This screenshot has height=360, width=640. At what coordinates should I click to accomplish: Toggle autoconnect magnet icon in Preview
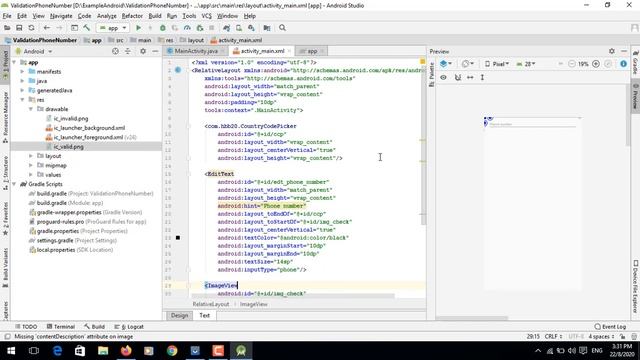[458, 77]
